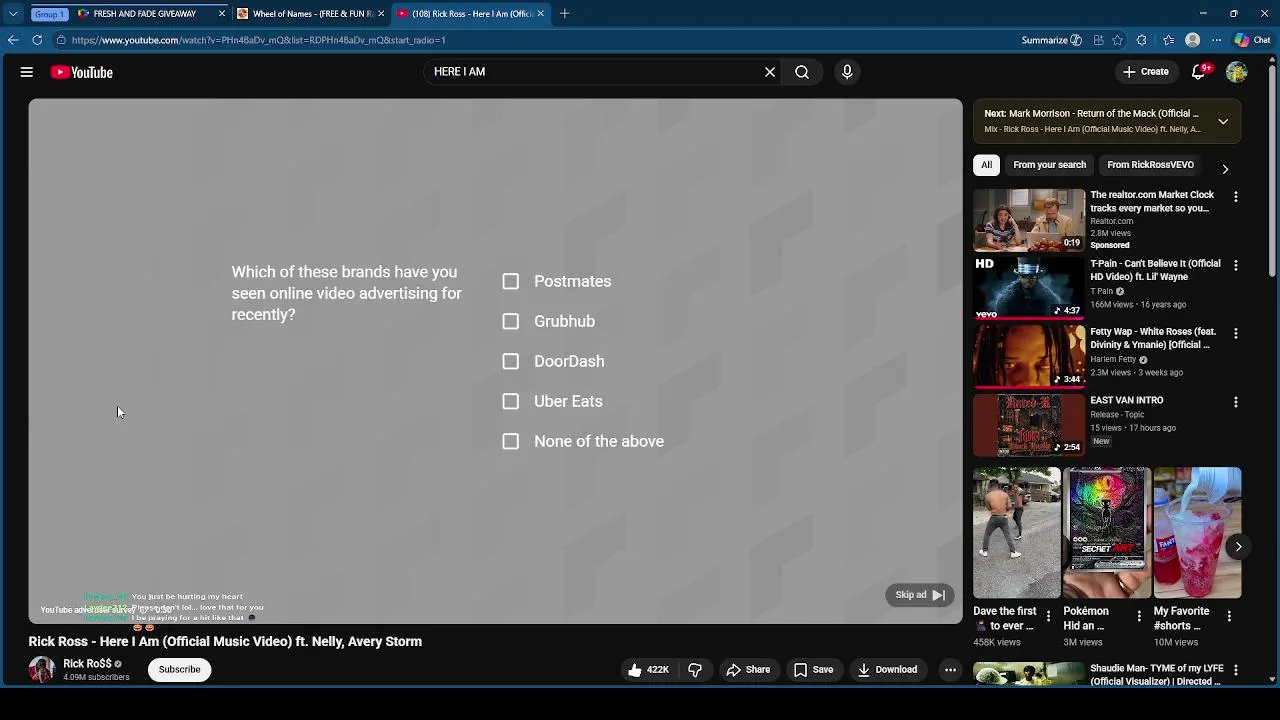Screen dimensions: 1280x720
Task: Dislike the video with thumbs down
Action: point(695,670)
